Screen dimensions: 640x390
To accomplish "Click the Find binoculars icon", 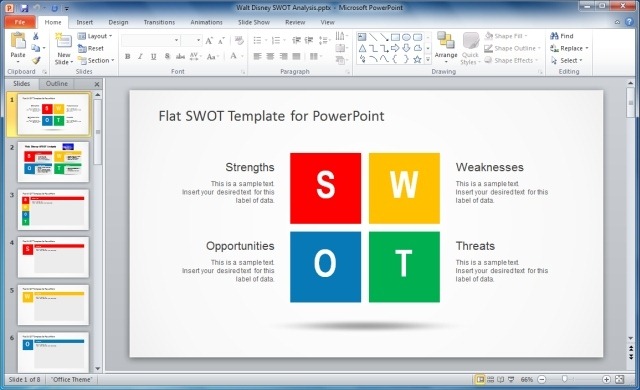I will click(x=554, y=36).
